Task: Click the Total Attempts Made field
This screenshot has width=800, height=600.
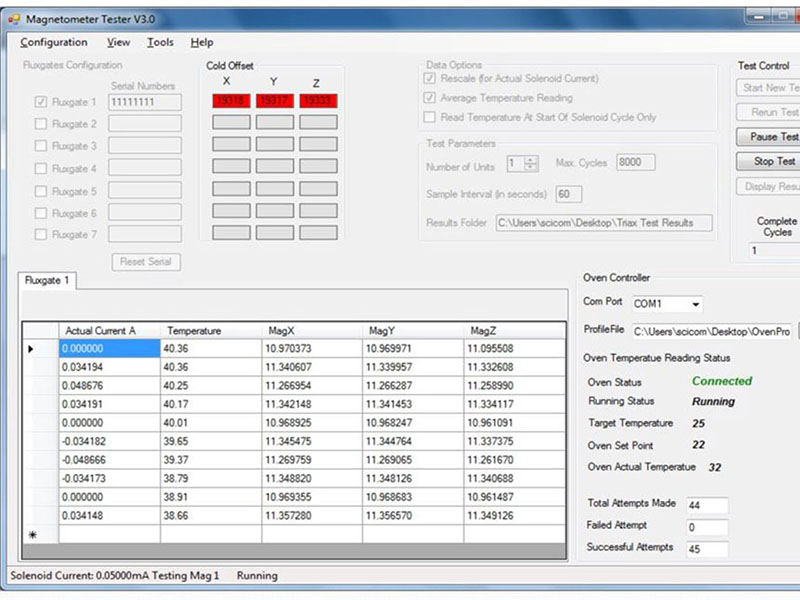Action: click(x=707, y=505)
